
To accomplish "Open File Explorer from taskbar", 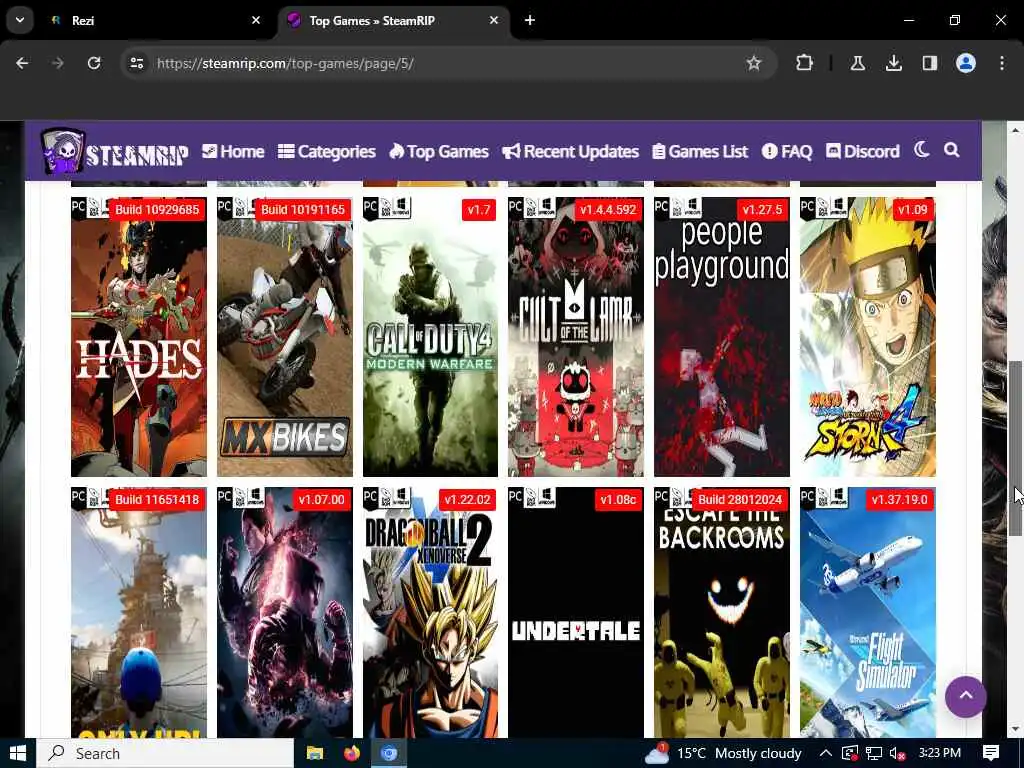I will [315, 754].
